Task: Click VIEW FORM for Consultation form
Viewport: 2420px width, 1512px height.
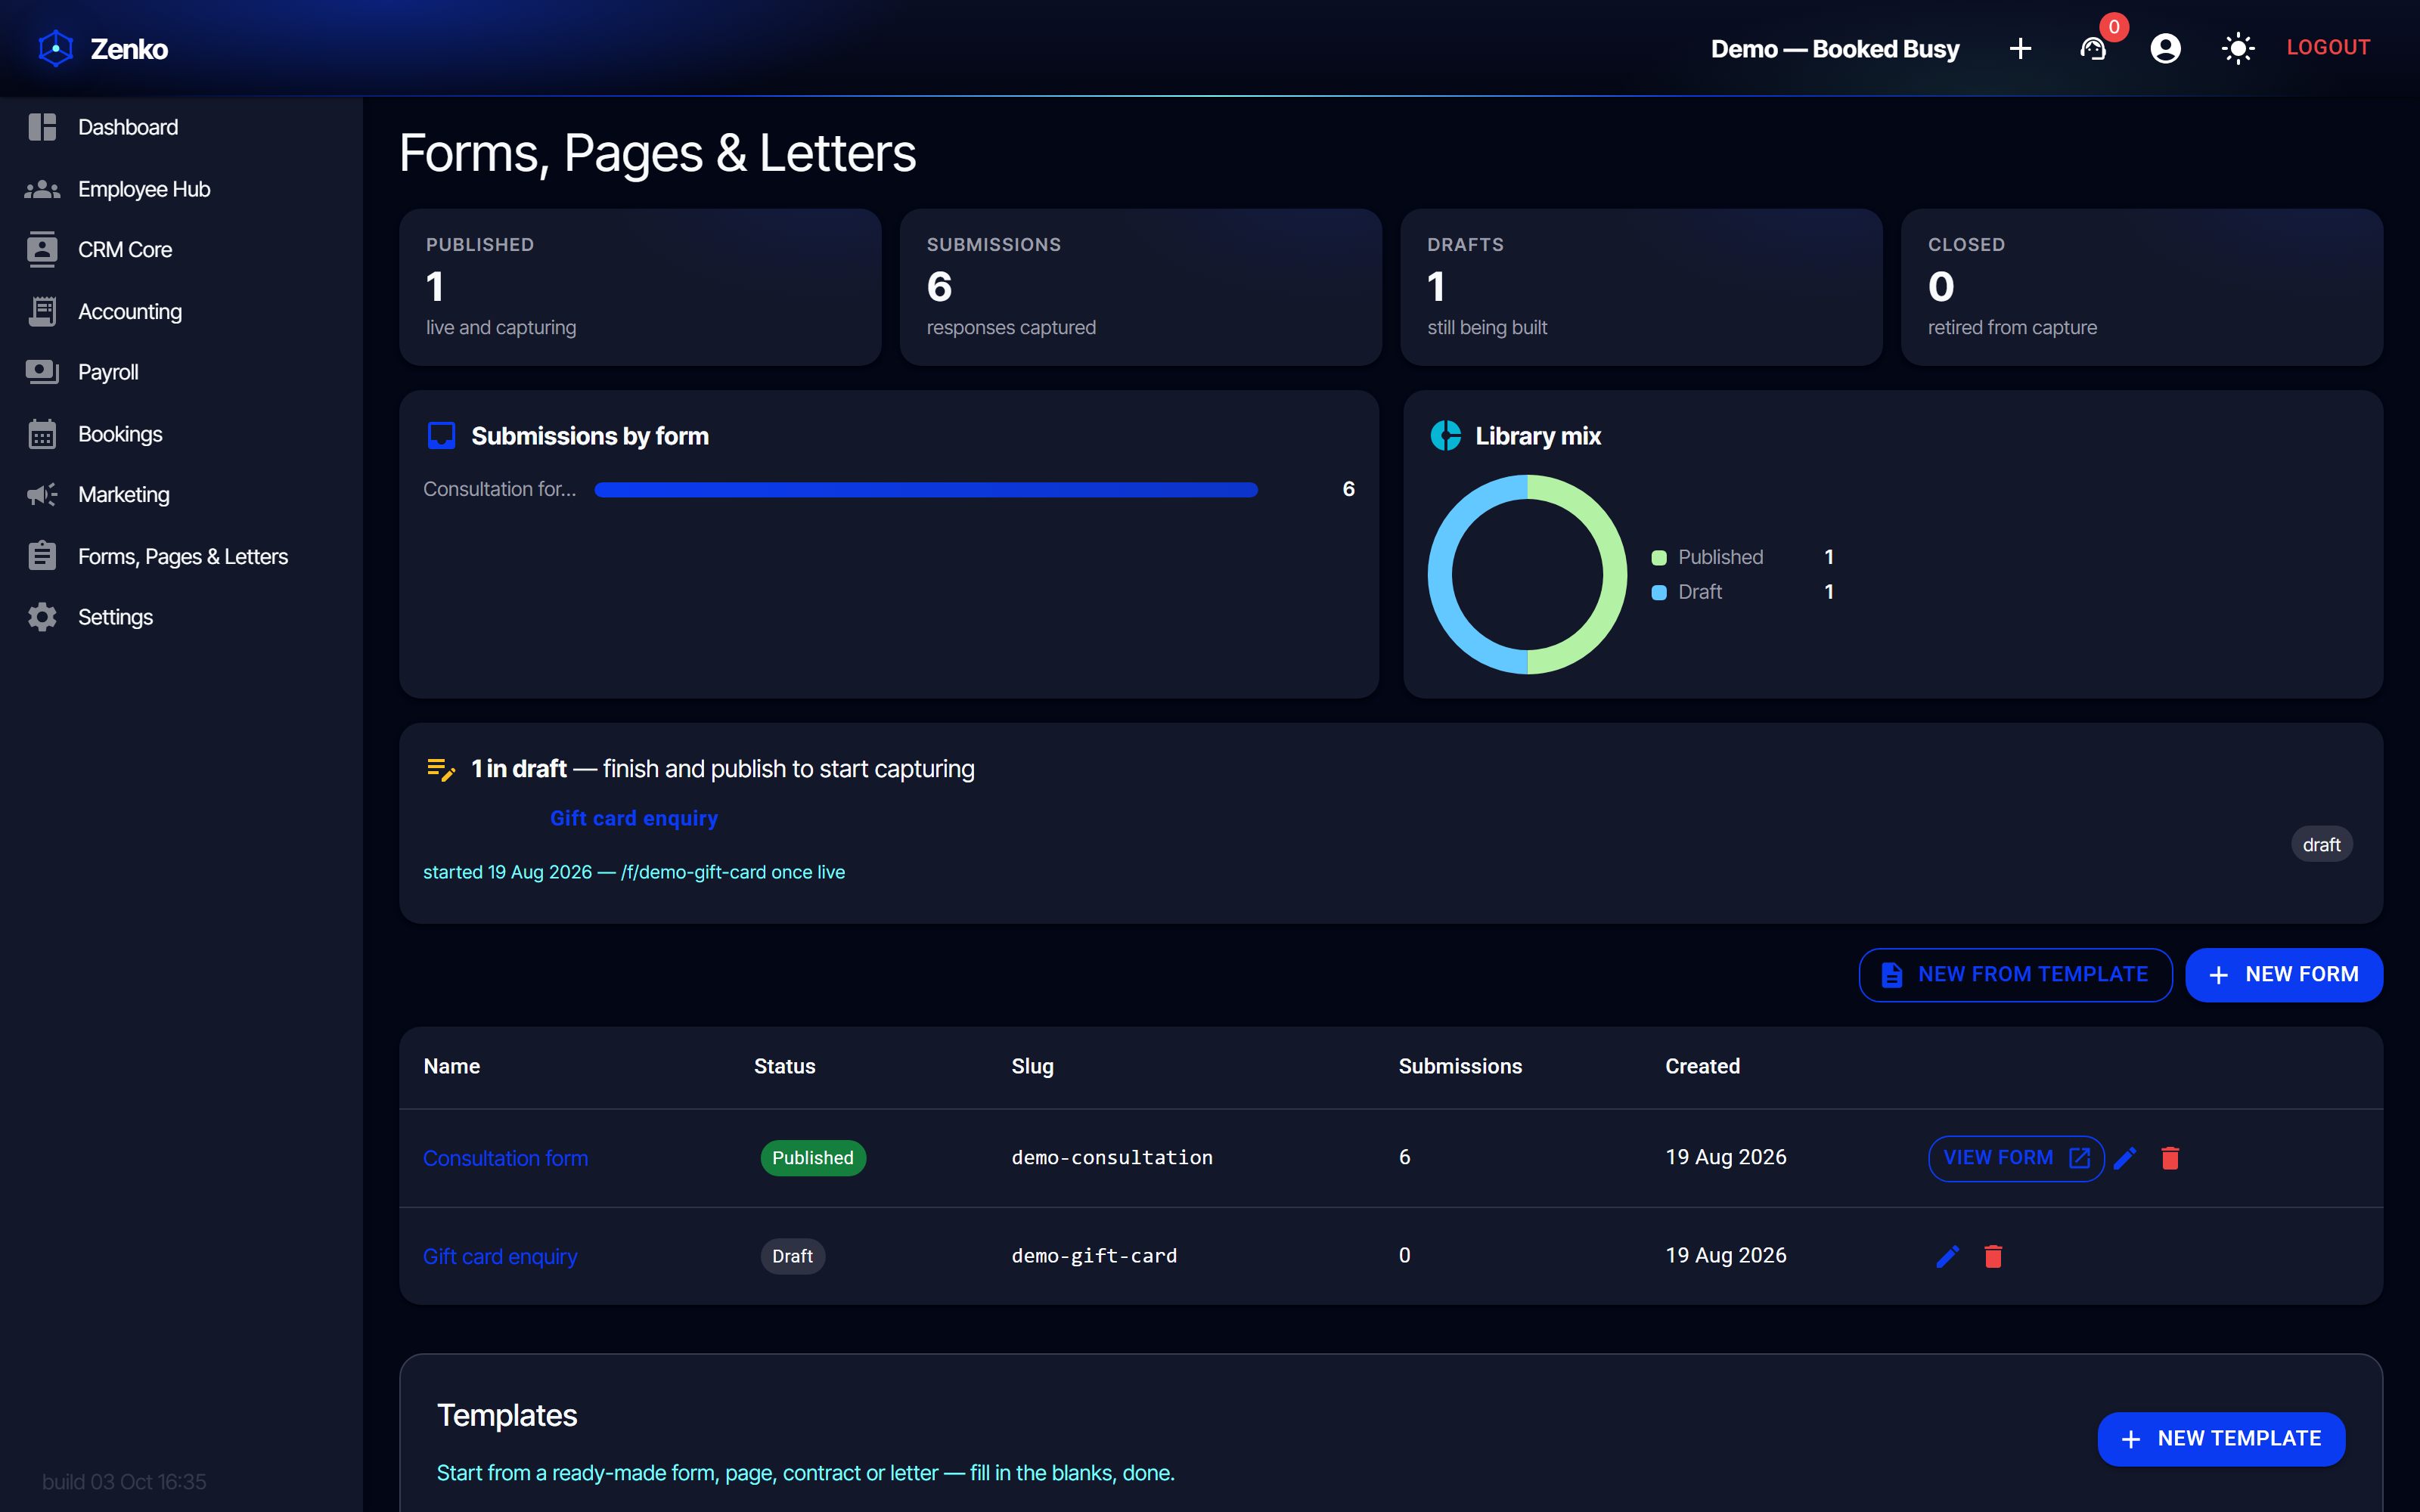Action: [2016, 1158]
